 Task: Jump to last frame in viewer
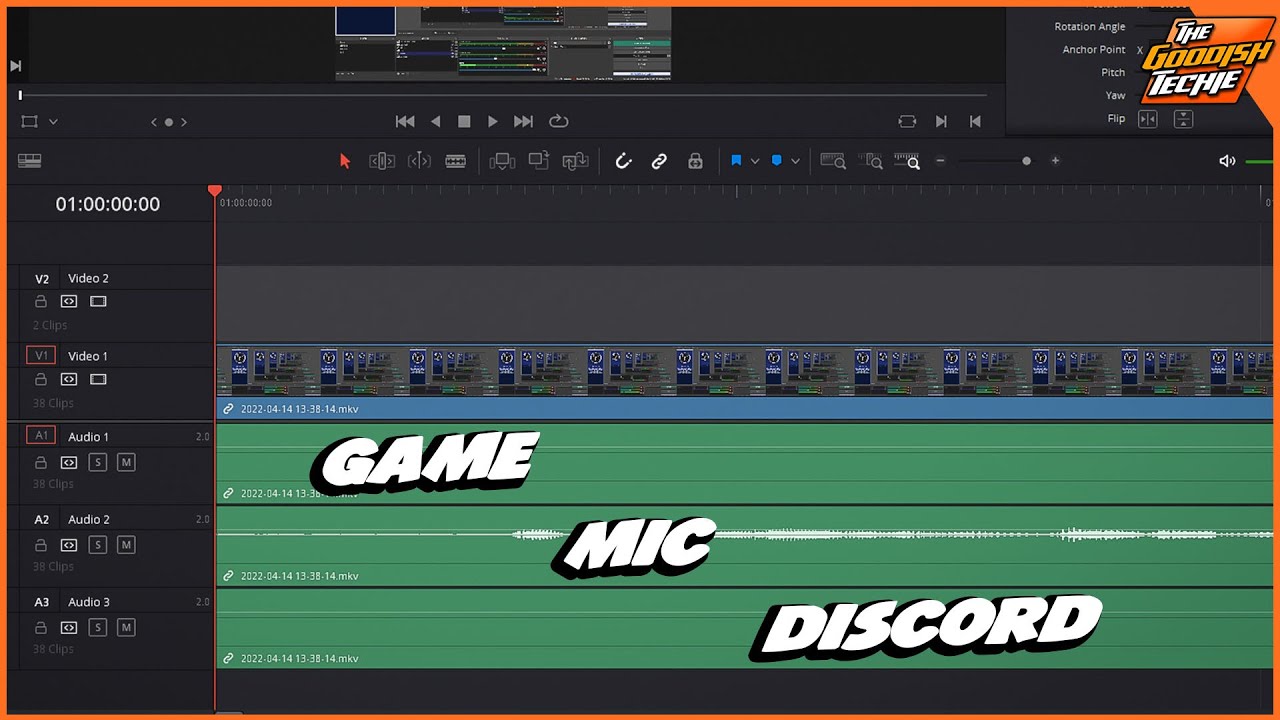click(523, 121)
